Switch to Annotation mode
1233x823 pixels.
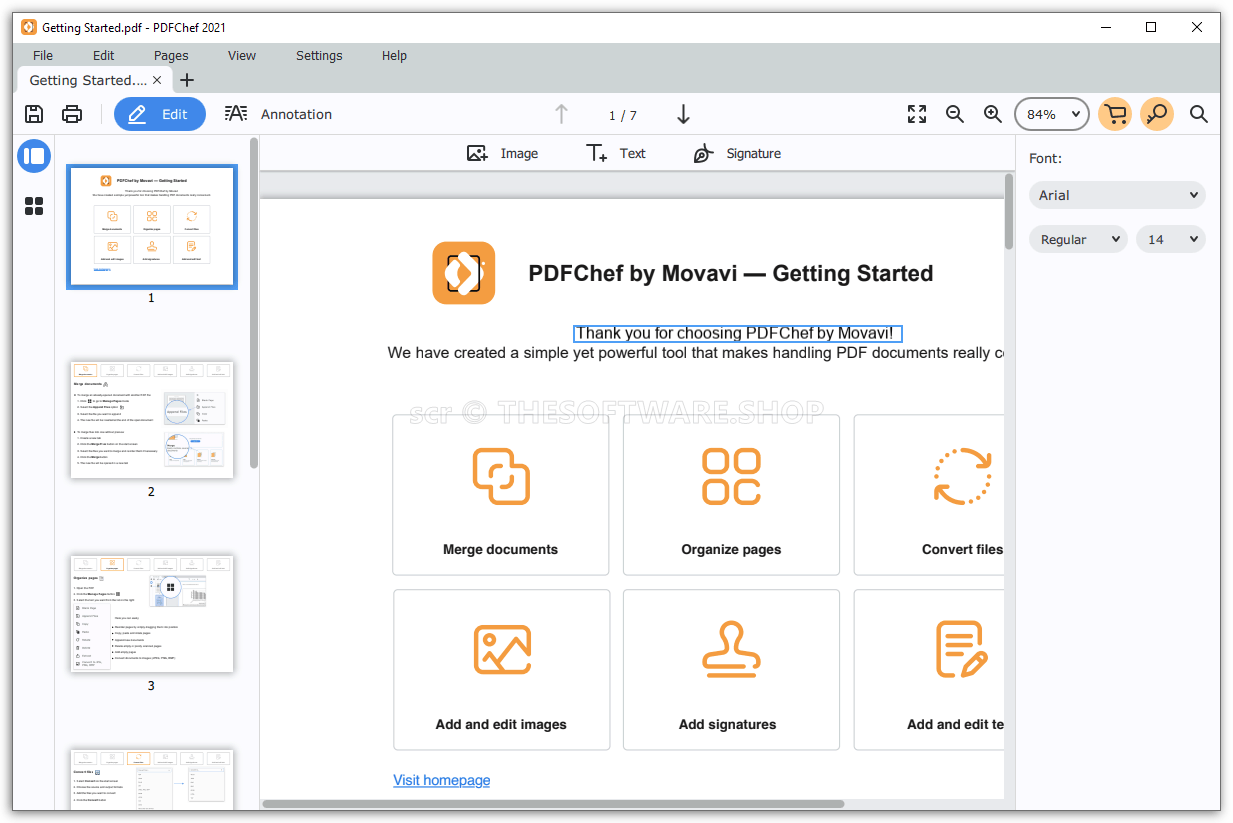[278, 114]
